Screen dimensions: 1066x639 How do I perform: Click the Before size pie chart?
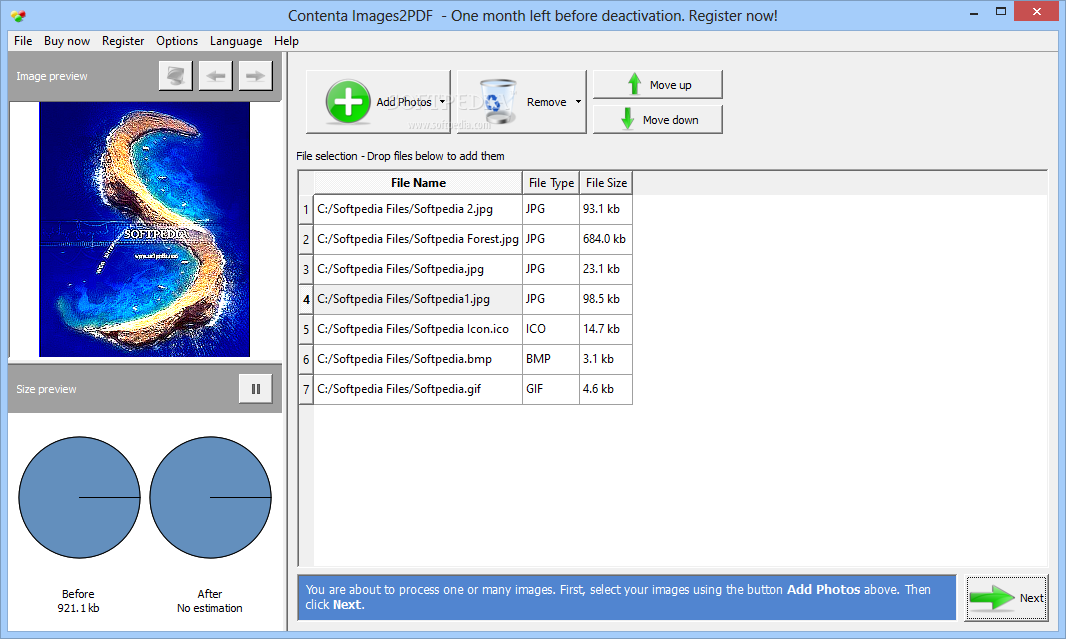(x=79, y=498)
